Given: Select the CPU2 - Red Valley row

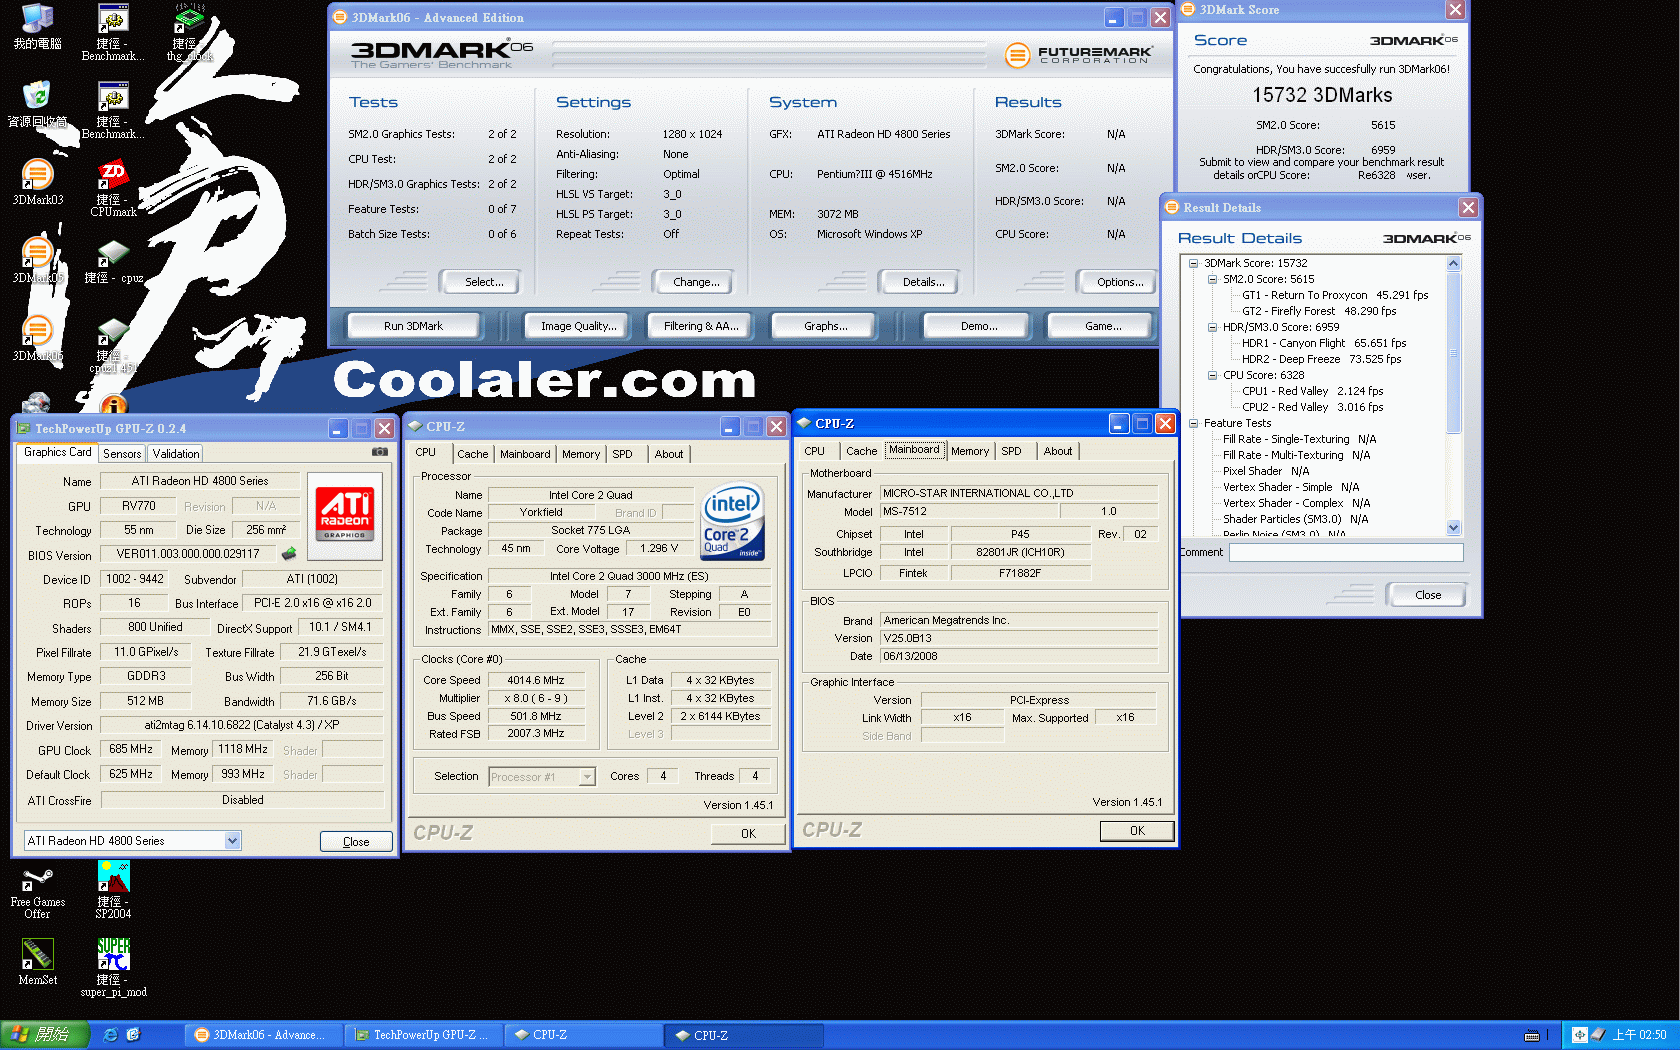Looking at the screenshot, I should click(x=1312, y=408).
